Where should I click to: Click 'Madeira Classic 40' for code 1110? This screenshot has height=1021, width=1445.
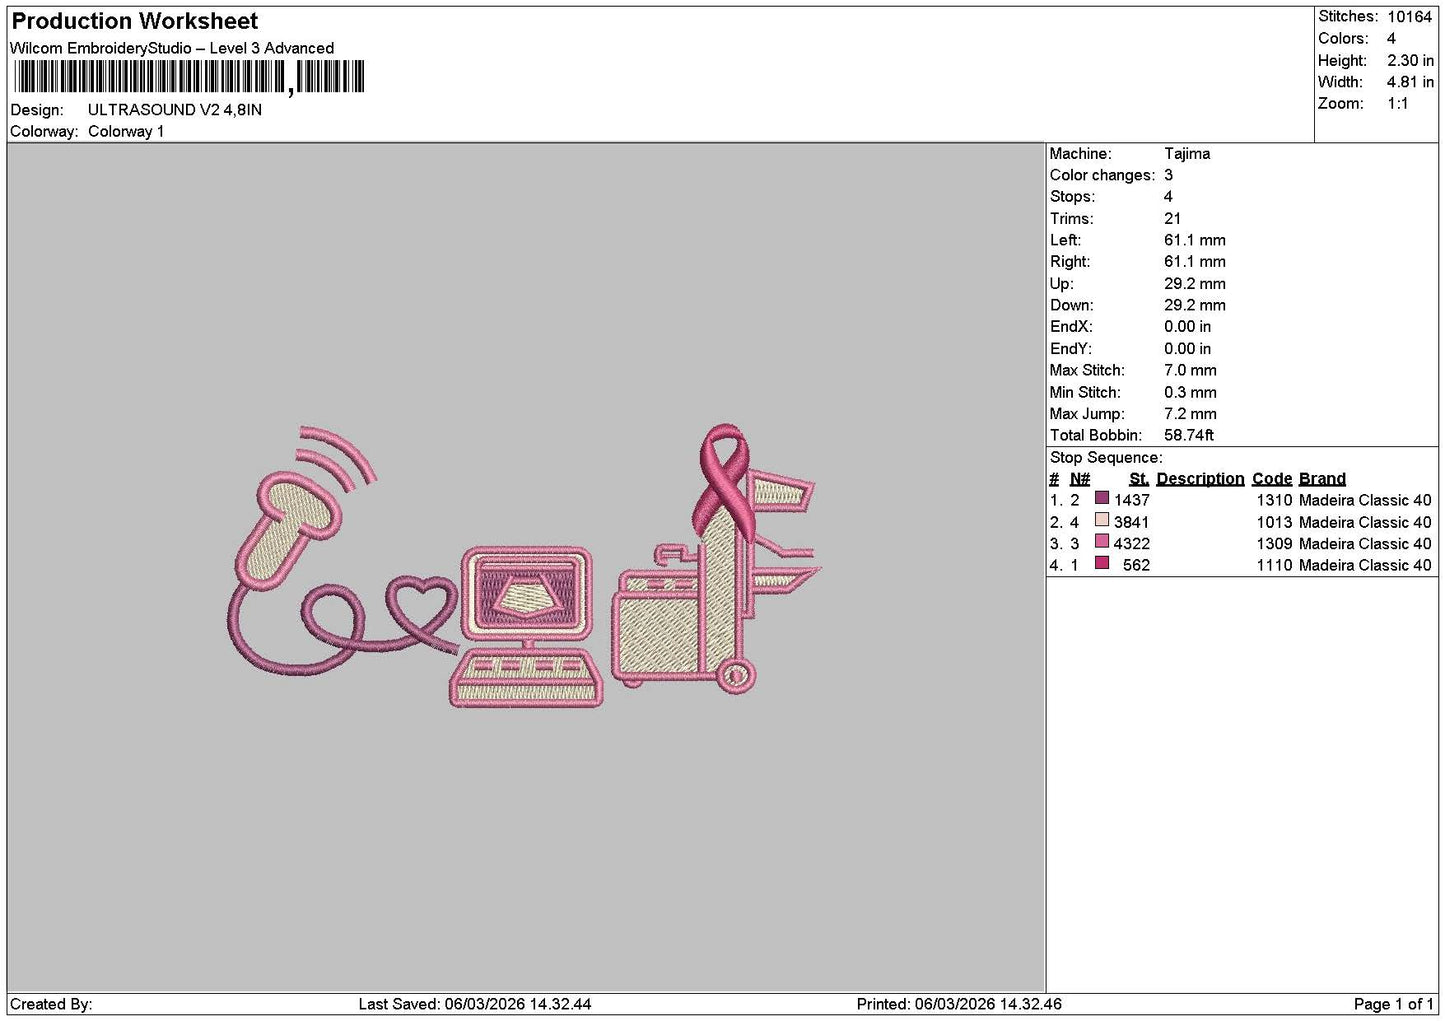click(x=1365, y=565)
